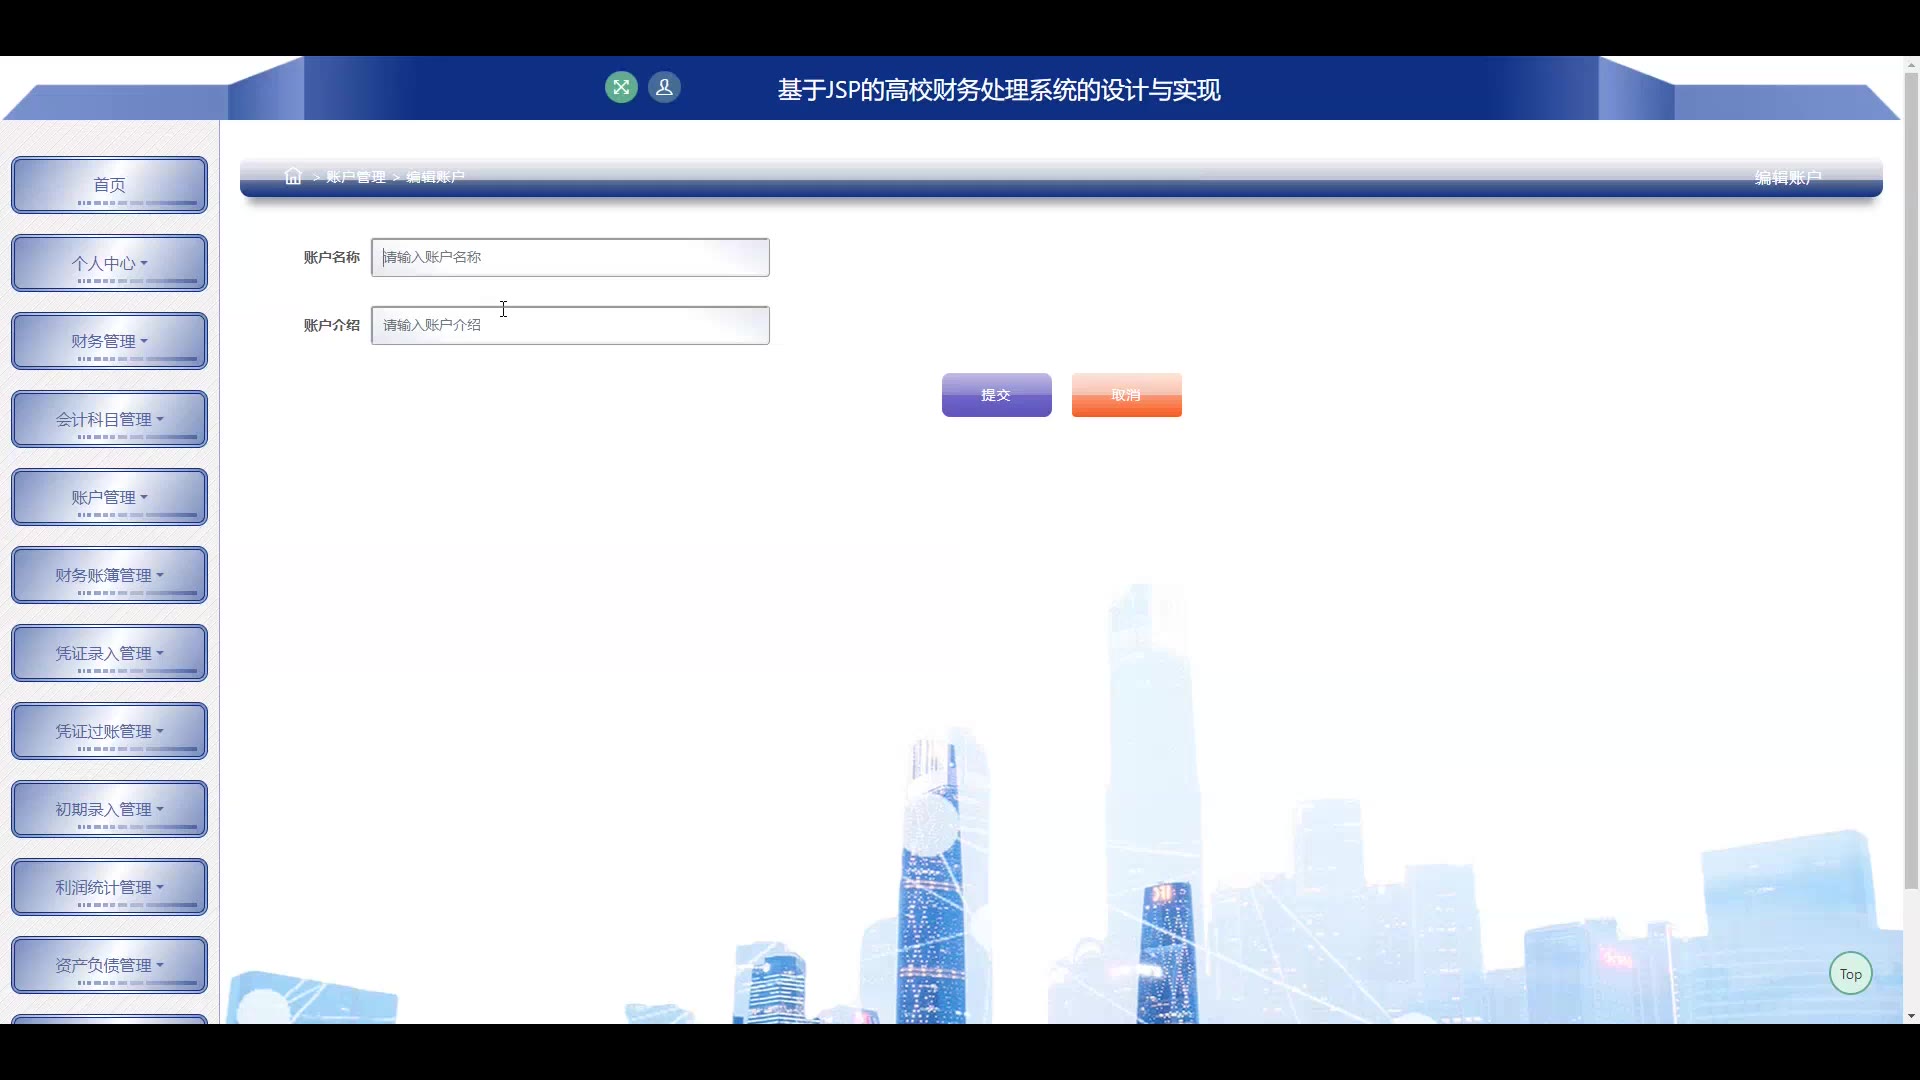Focus the 账户名称 input field

570,257
